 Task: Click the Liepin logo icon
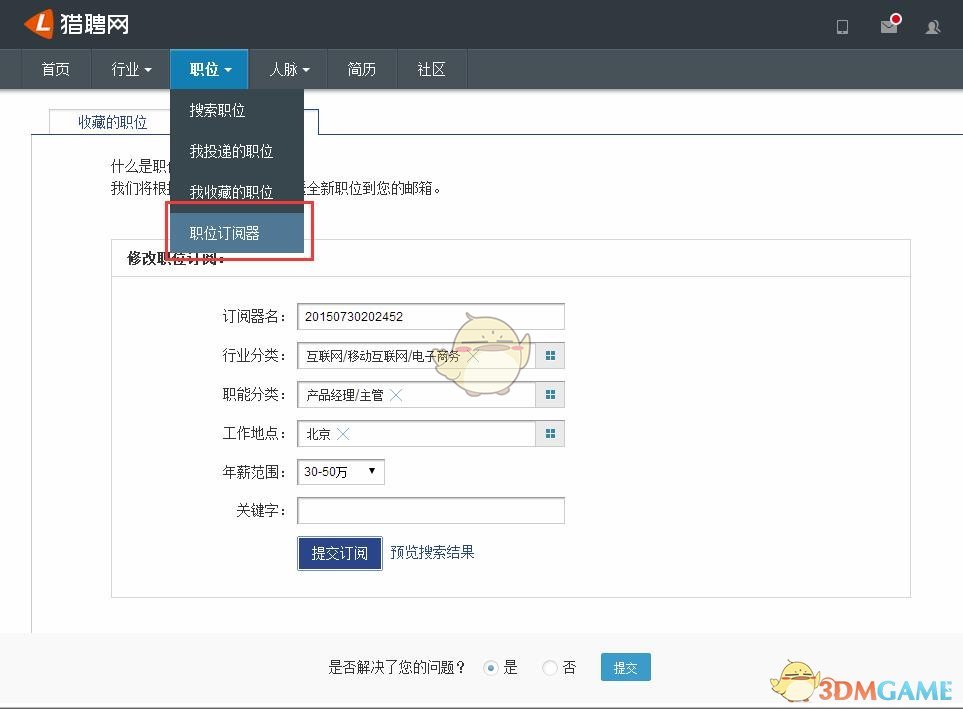pos(39,24)
